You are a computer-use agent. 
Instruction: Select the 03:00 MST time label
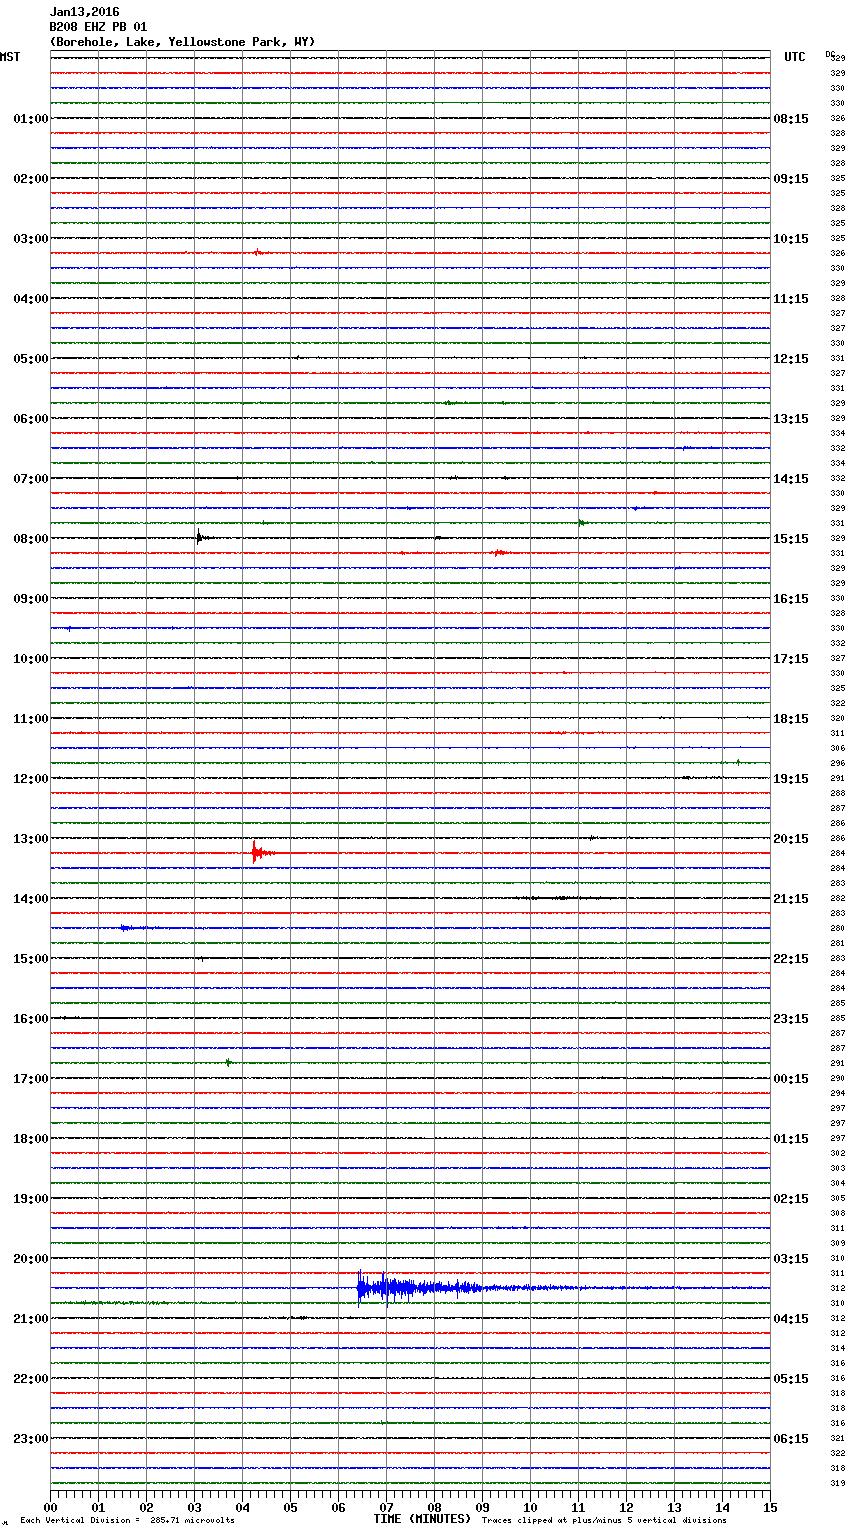[31, 239]
